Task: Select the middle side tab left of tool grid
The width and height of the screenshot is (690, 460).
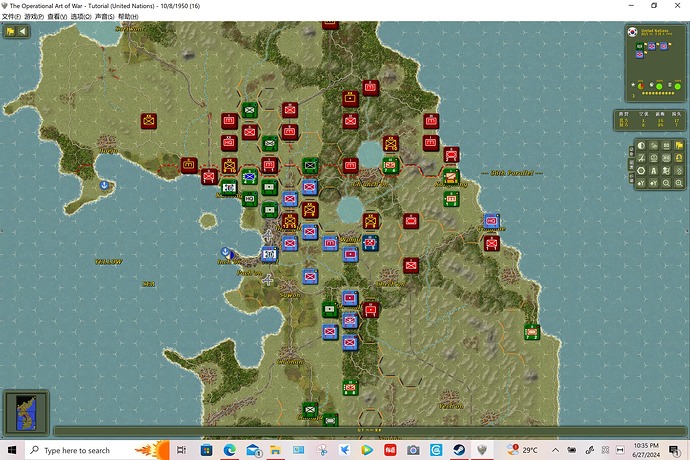Action: coord(631,165)
